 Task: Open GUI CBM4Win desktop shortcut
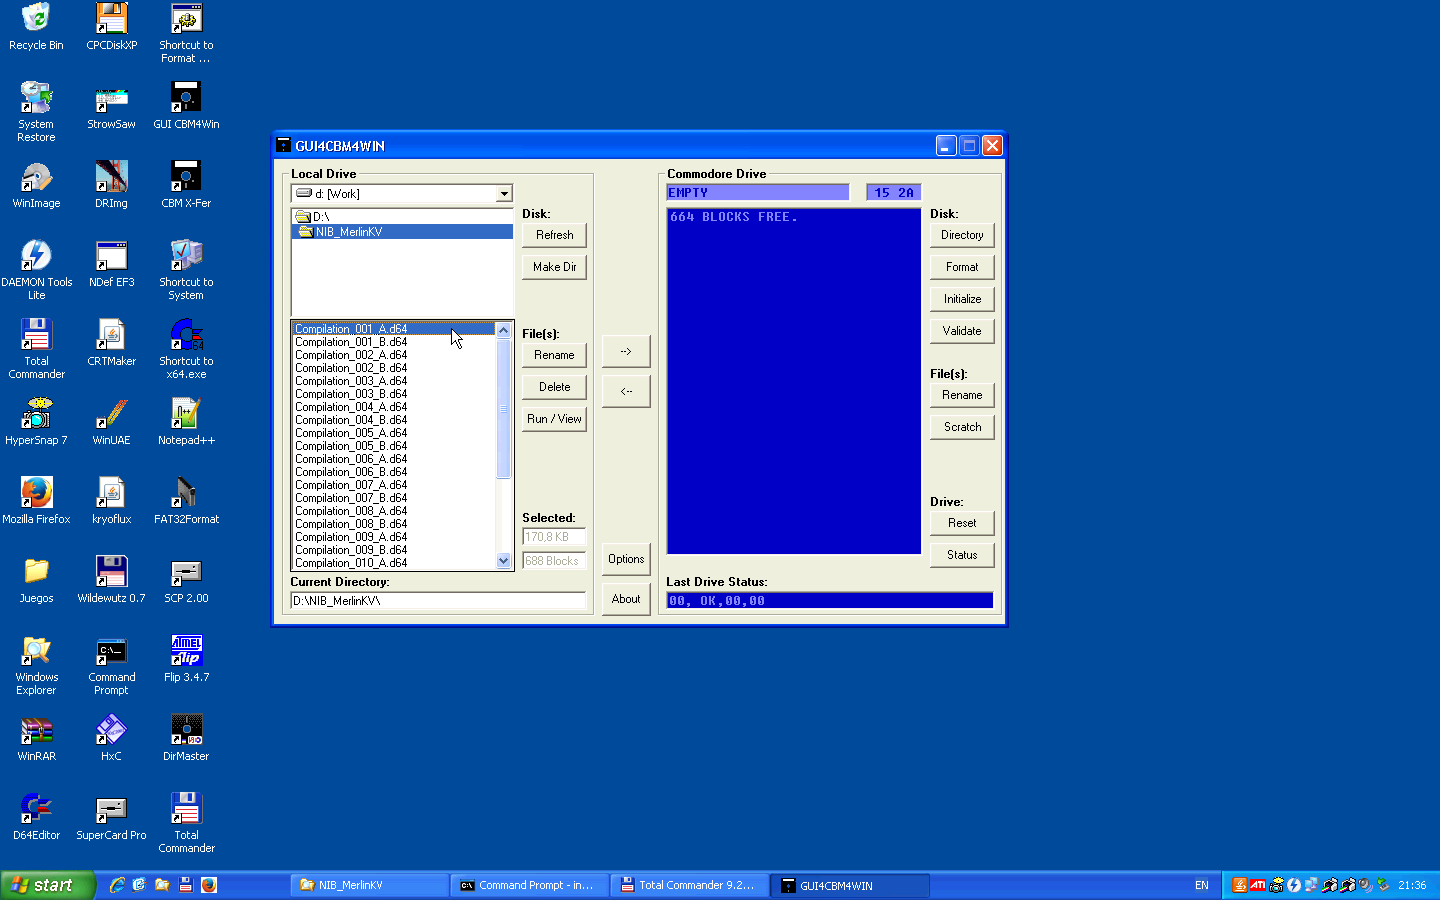(186, 106)
